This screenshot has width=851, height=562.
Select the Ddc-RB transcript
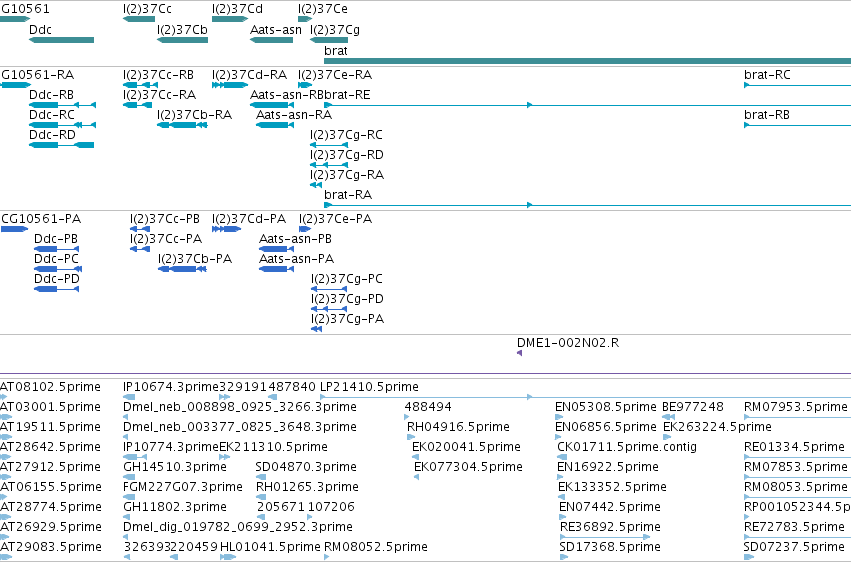point(62,105)
